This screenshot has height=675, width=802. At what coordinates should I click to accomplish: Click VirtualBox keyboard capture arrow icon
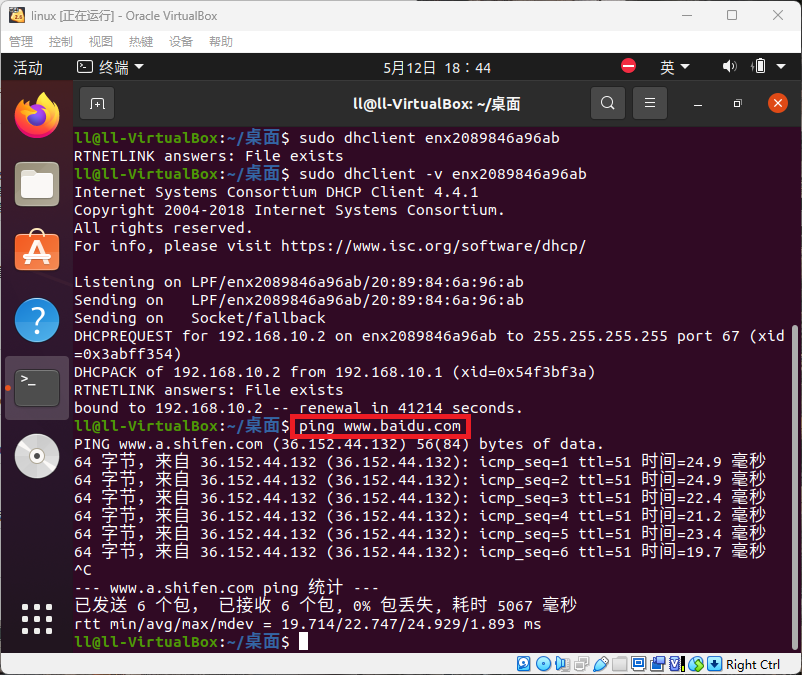click(715, 664)
